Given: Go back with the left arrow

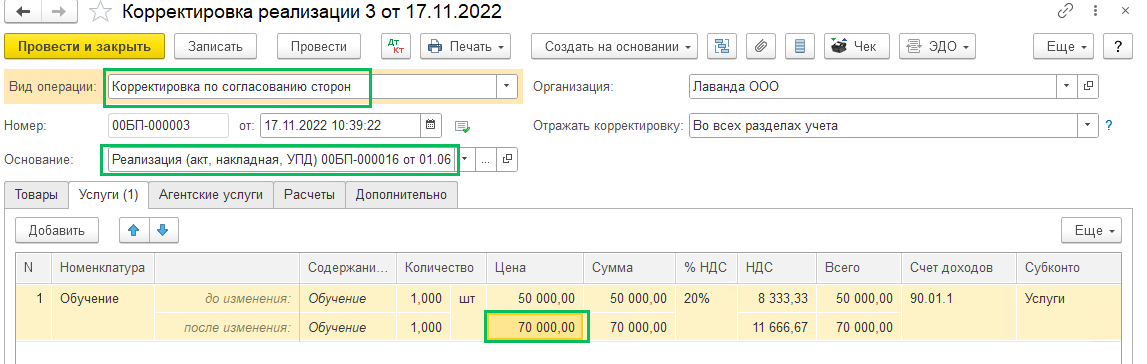Looking at the screenshot, I should point(23,12).
